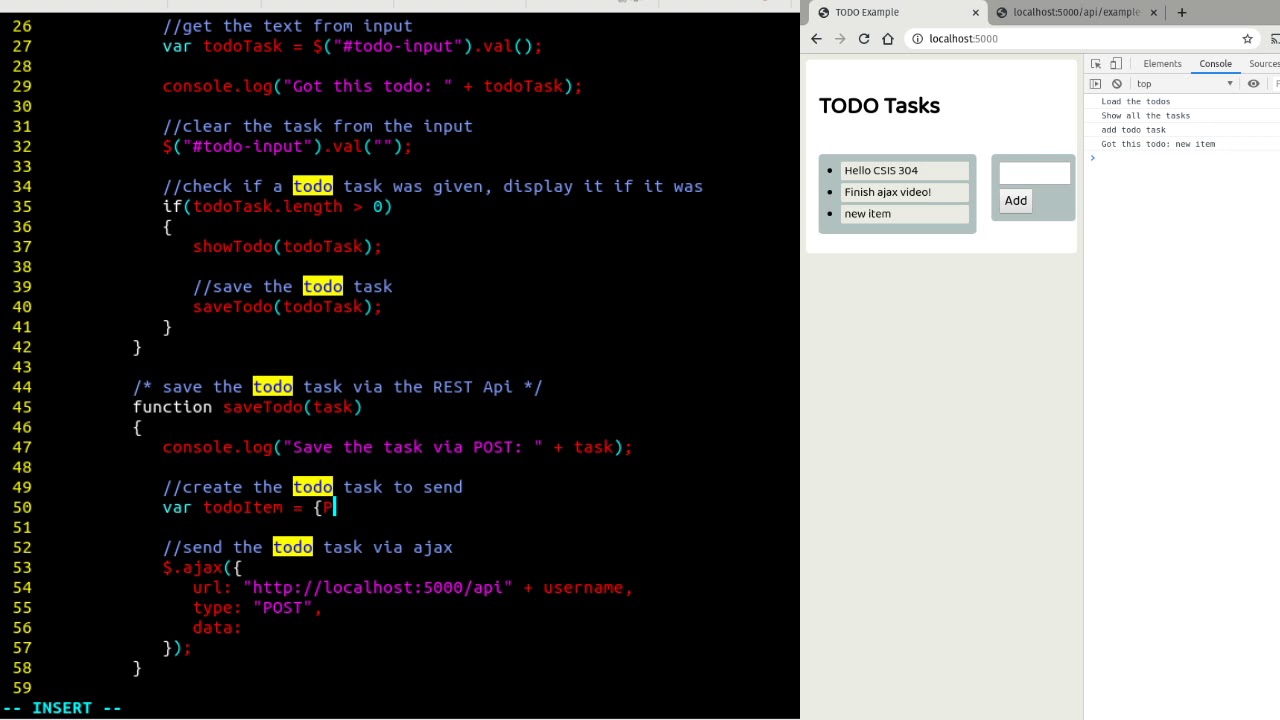
Task: Click the Add button on the TODO page
Action: pyautogui.click(x=1016, y=201)
